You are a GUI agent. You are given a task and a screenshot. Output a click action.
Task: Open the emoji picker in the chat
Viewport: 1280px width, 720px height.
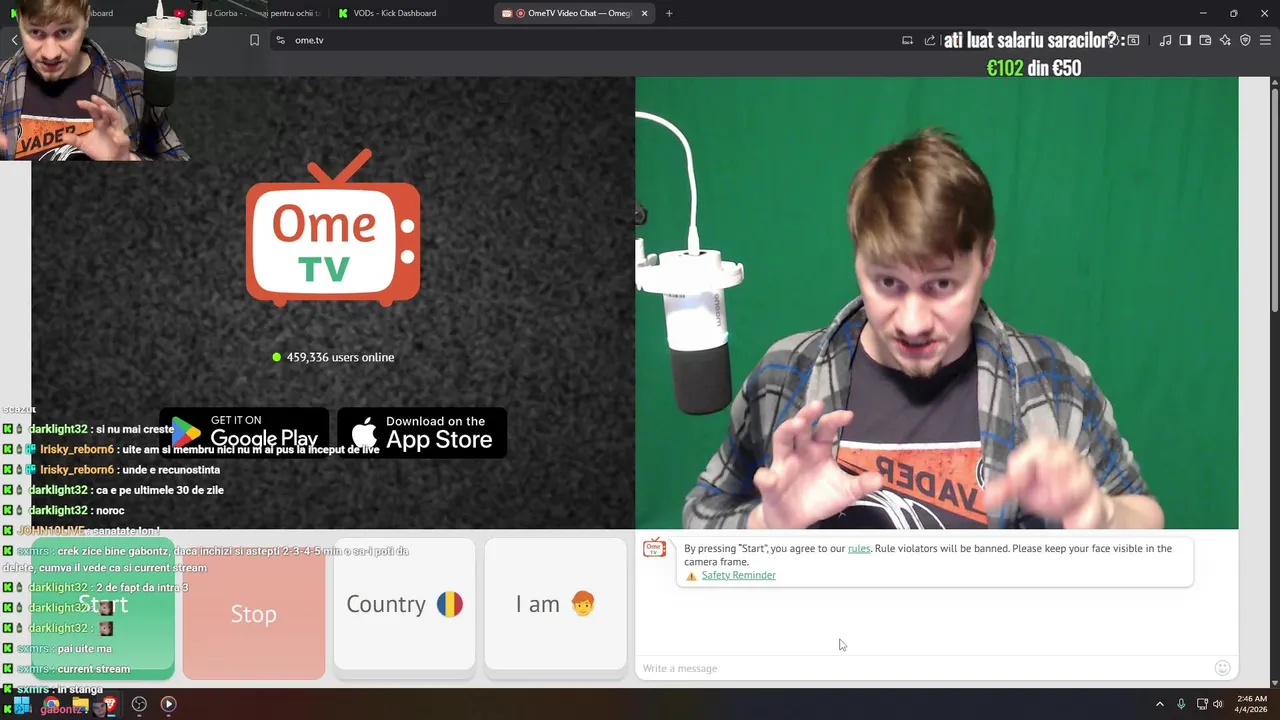[x=1222, y=668]
